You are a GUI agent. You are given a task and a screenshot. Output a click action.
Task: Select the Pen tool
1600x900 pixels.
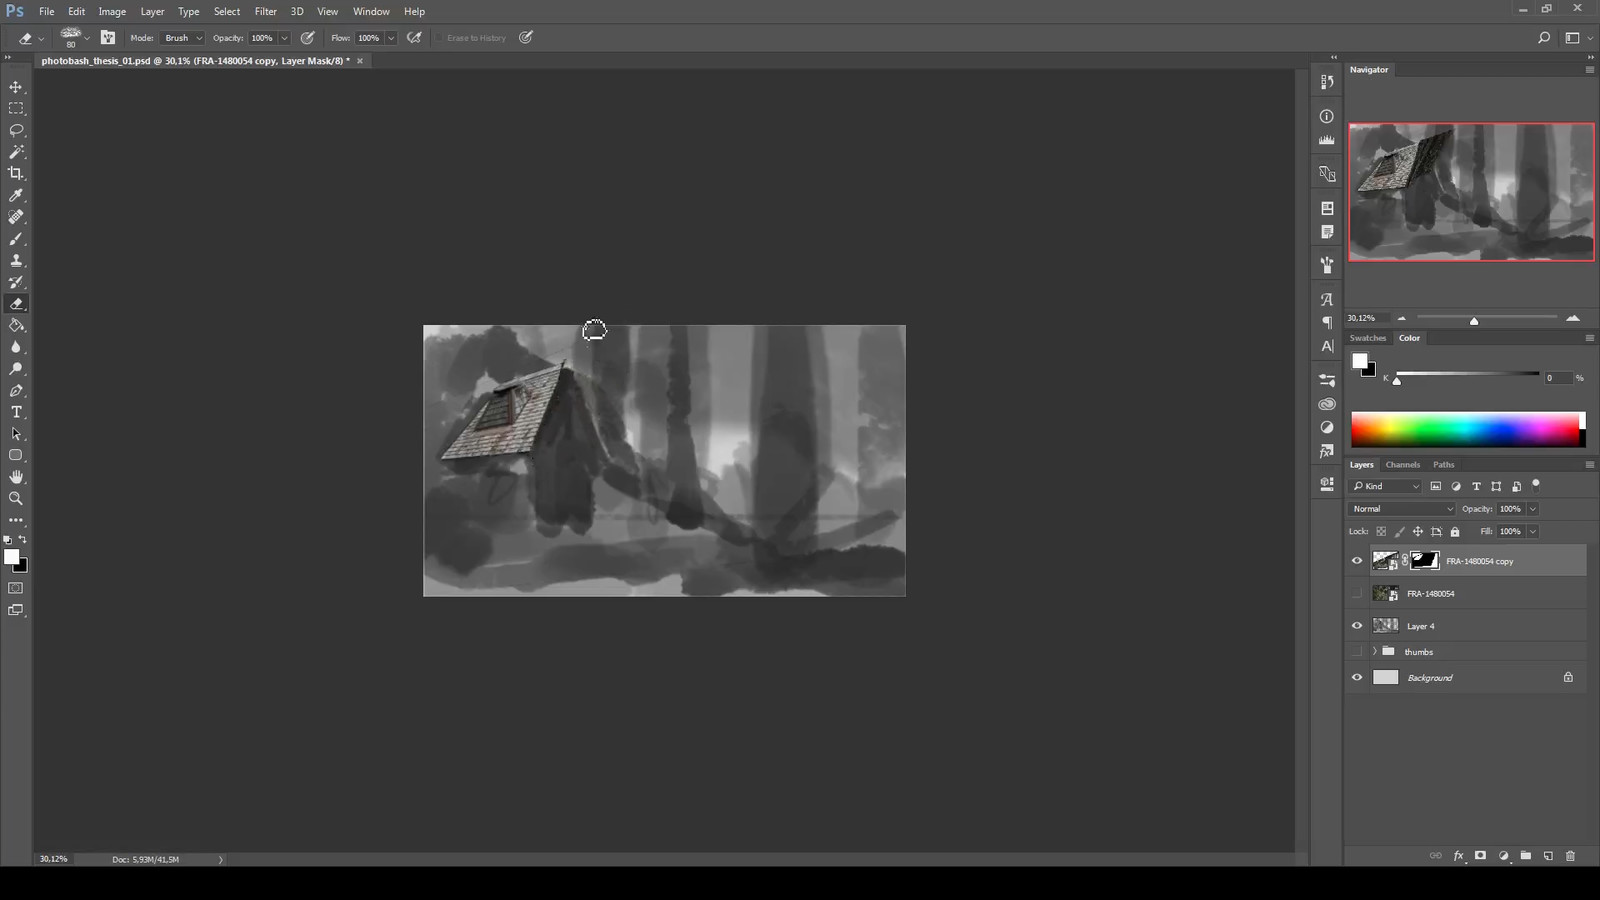click(16, 391)
